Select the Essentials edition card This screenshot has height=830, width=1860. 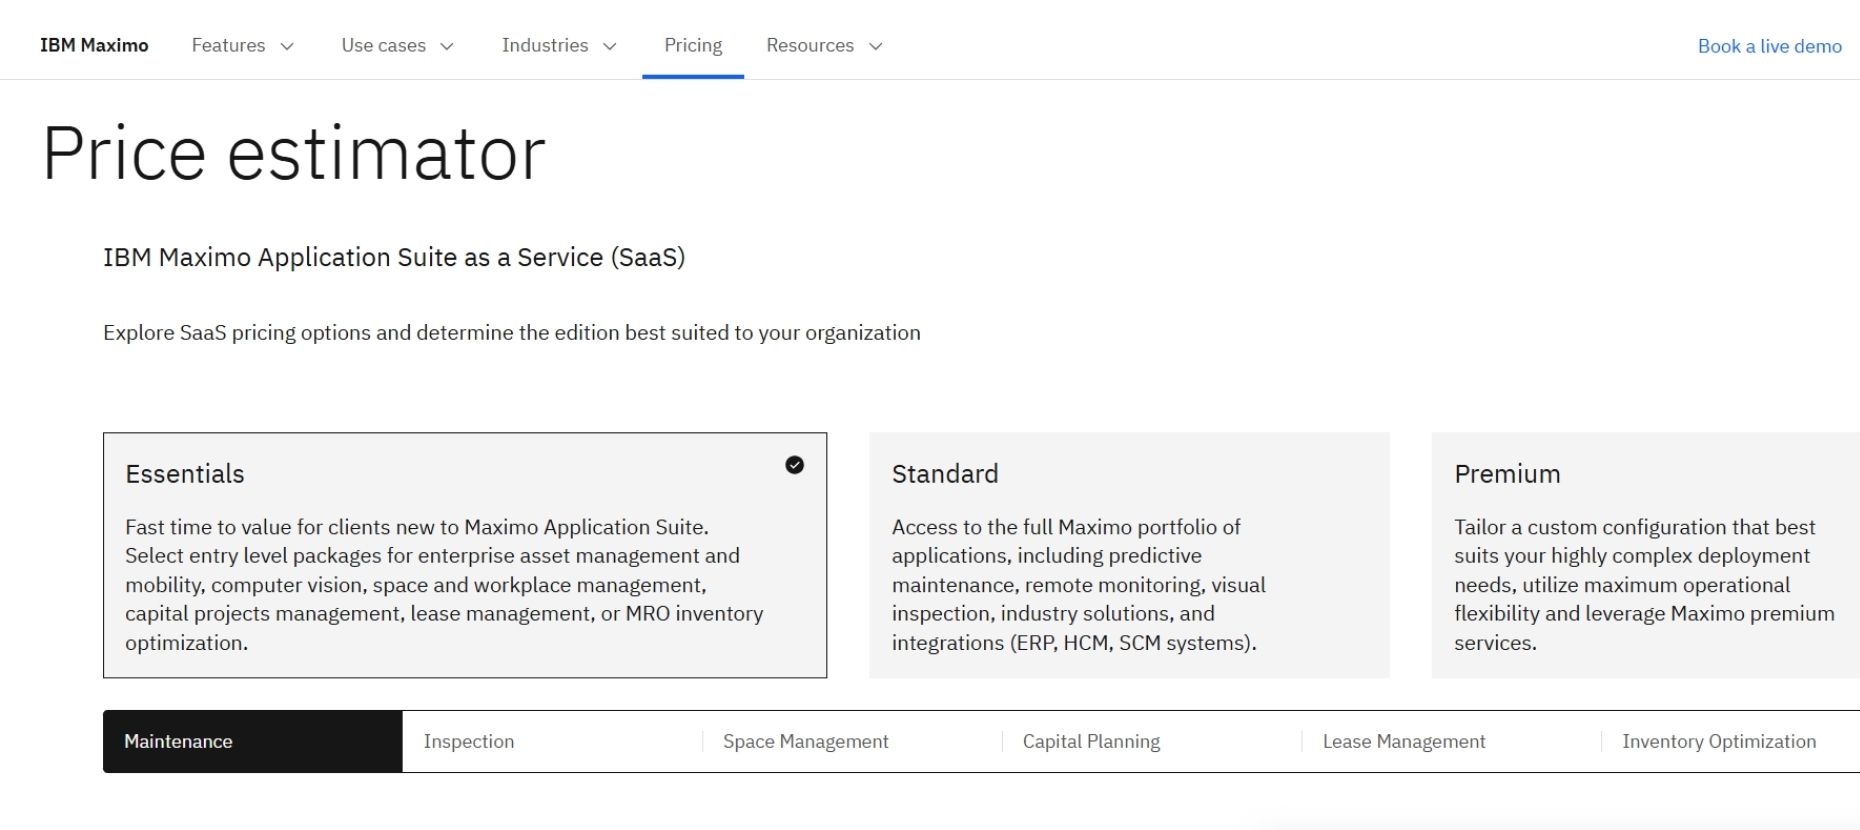point(465,555)
